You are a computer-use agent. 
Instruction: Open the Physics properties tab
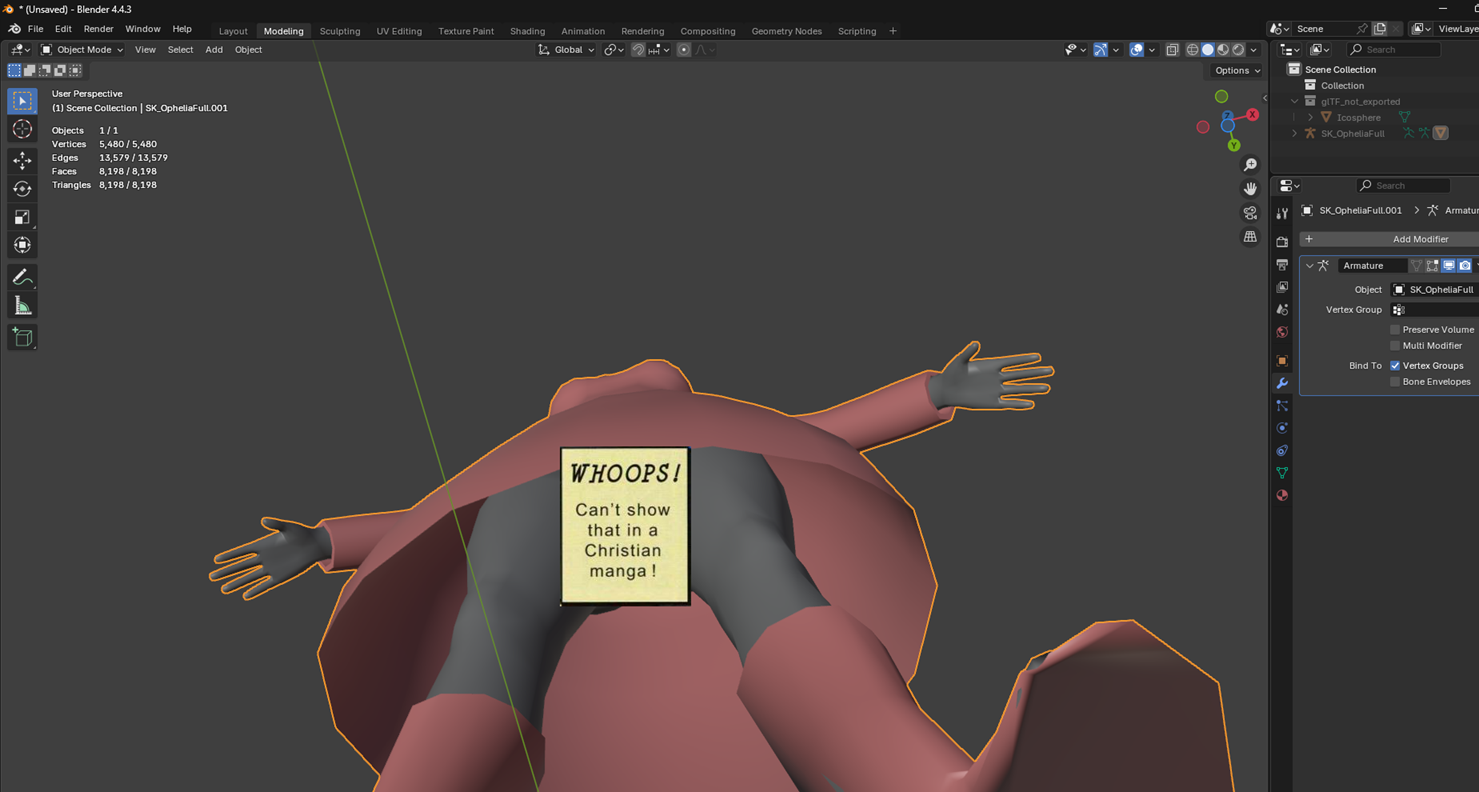click(1282, 428)
